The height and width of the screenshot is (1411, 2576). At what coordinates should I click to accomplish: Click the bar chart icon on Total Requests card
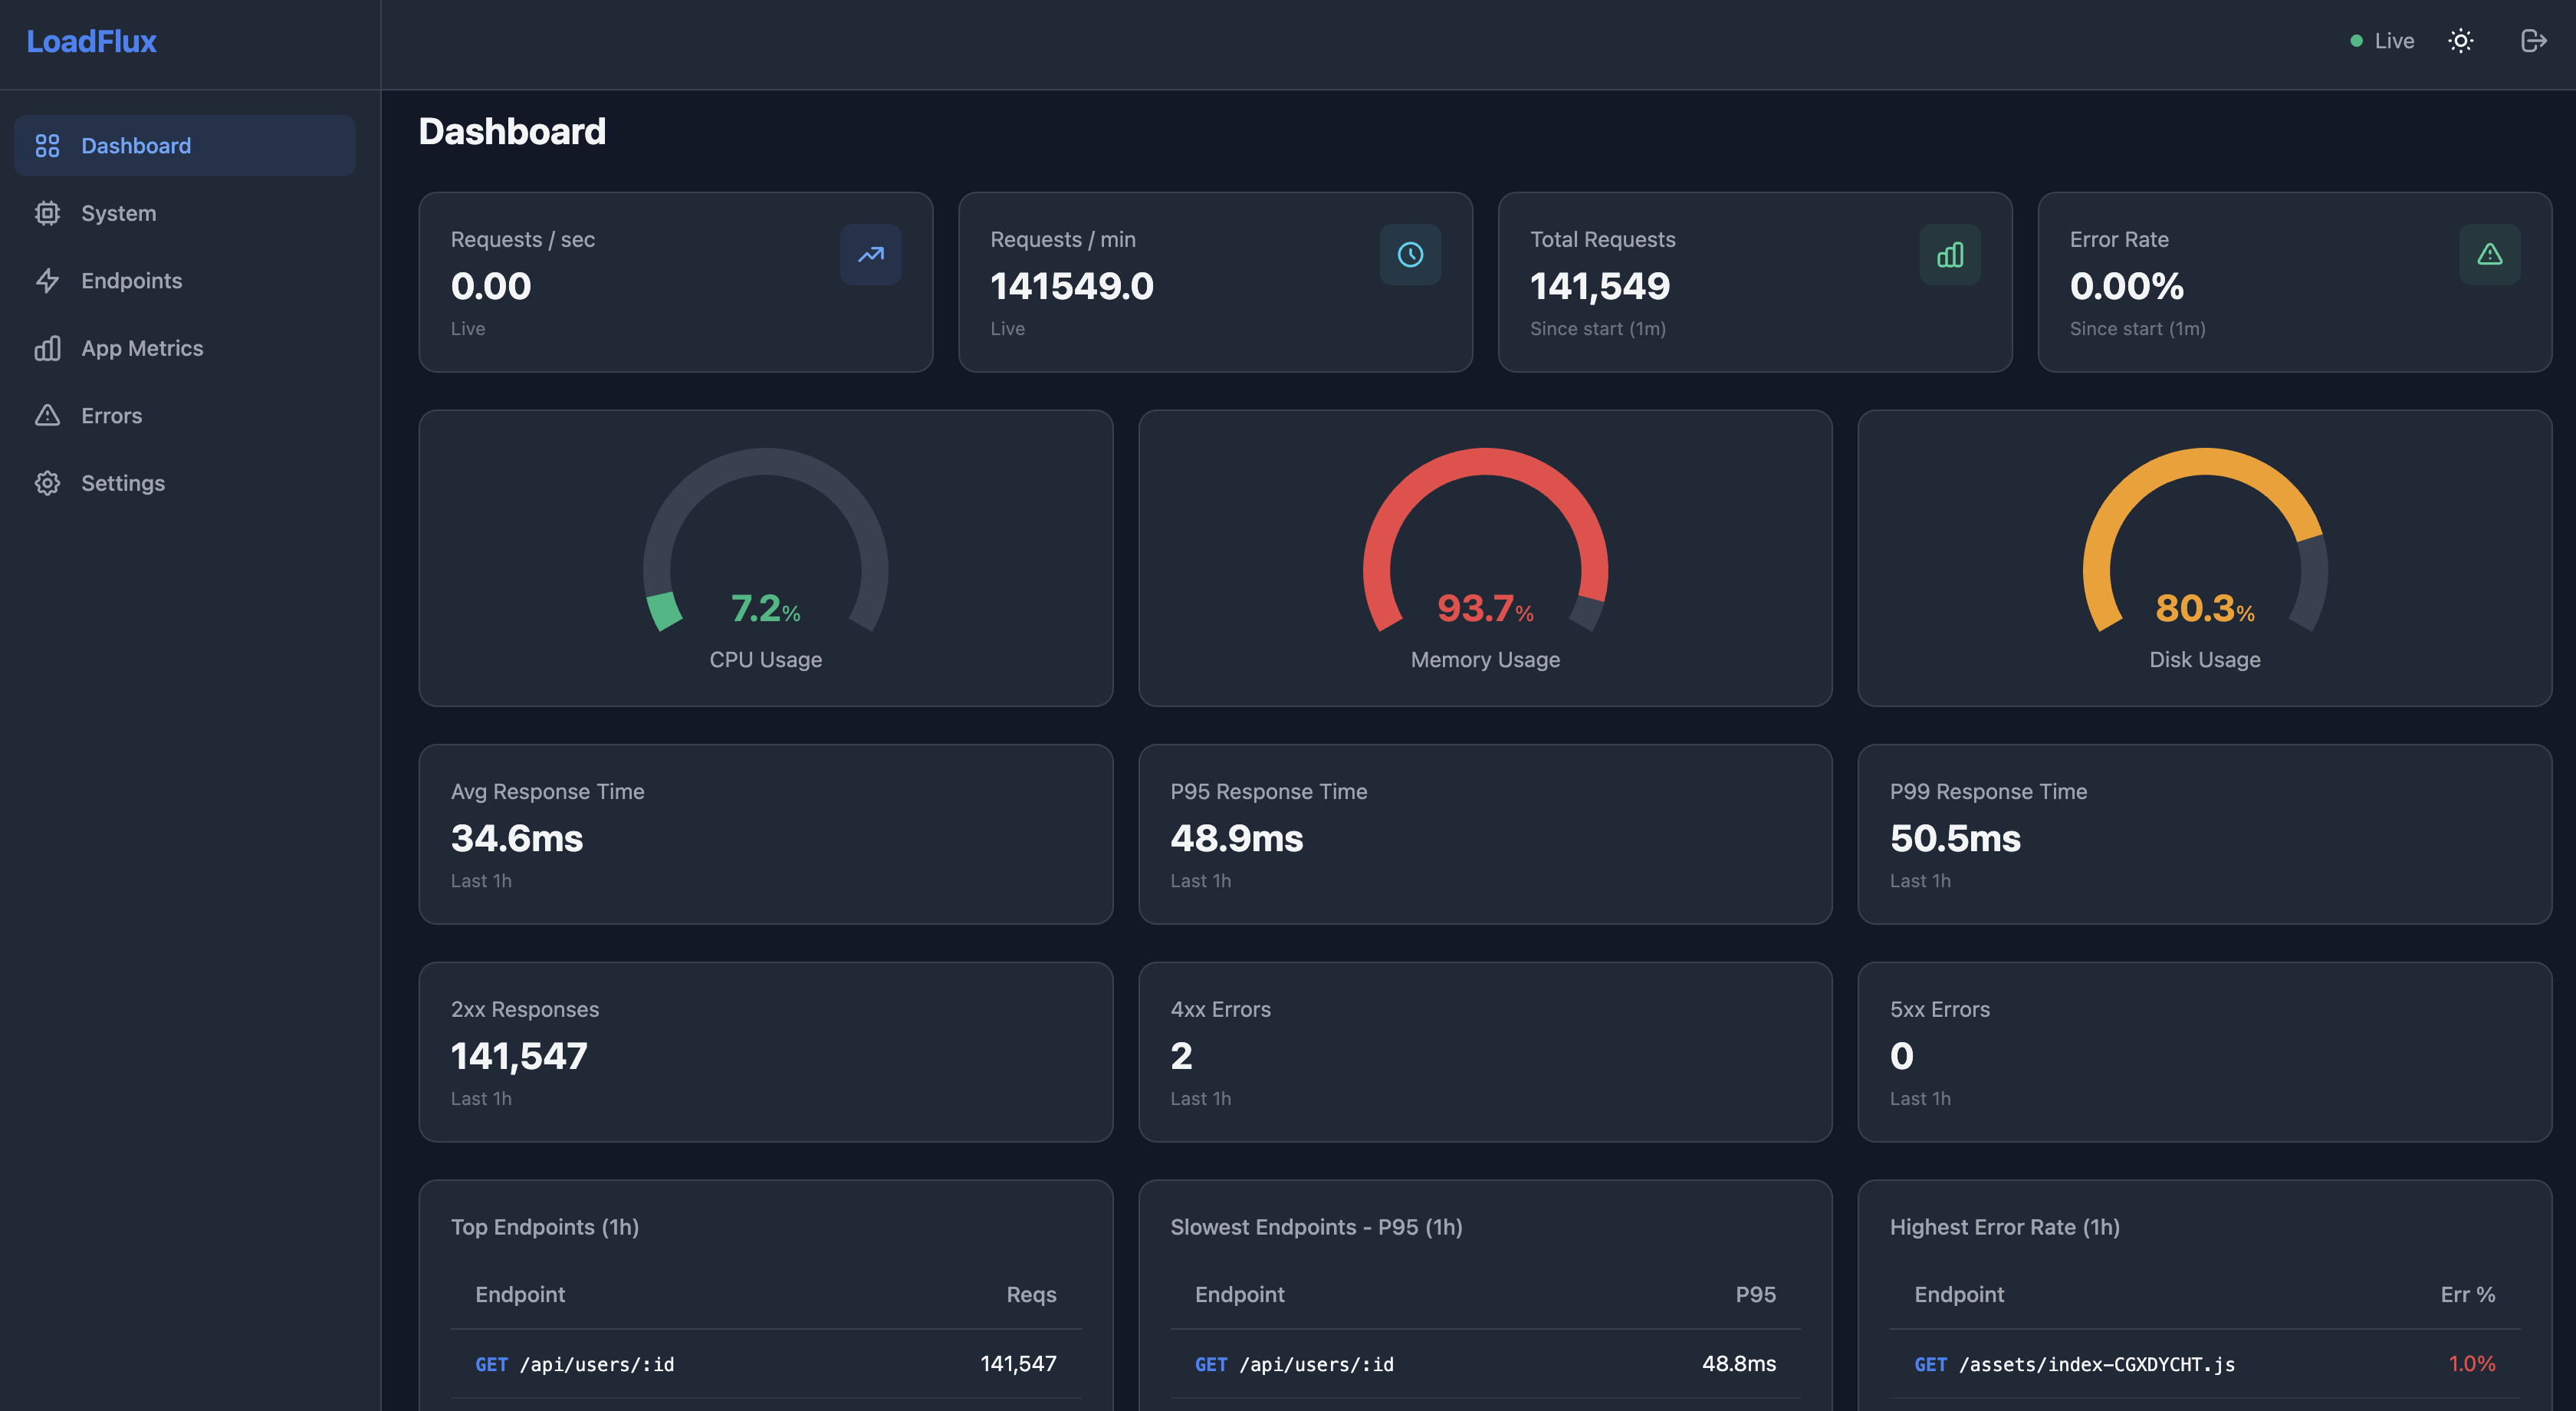pyautogui.click(x=1950, y=255)
